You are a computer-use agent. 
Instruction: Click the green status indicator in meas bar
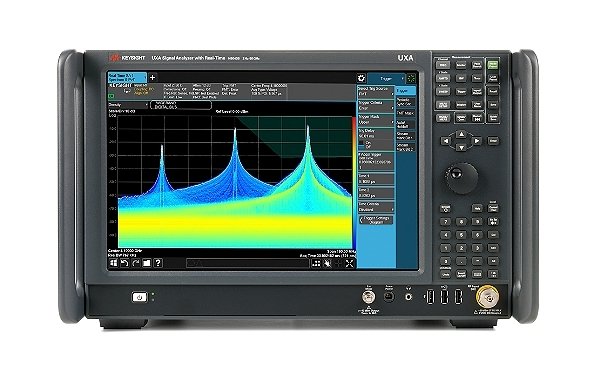tap(111, 96)
